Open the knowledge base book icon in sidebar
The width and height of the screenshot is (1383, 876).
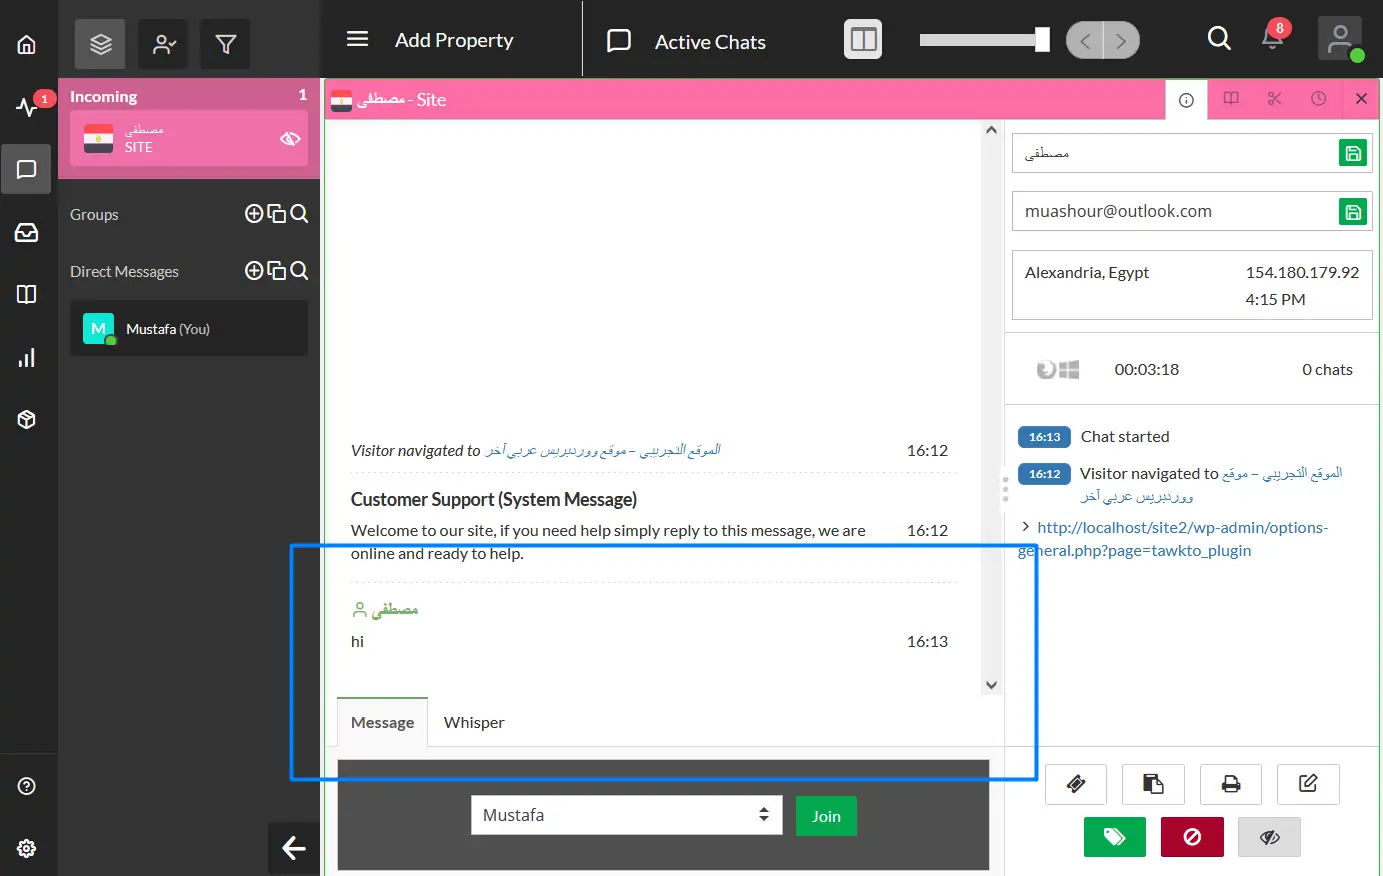(x=27, y=294)
